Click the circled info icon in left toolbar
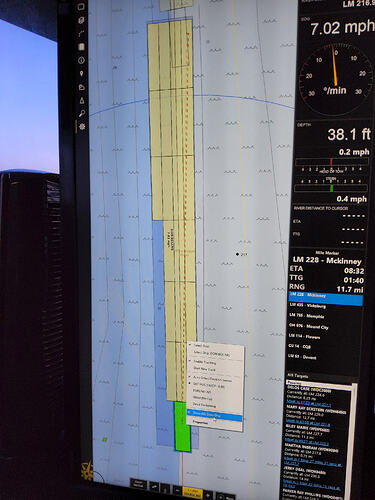This screenshot has width=375, height=500. point(81,60)
